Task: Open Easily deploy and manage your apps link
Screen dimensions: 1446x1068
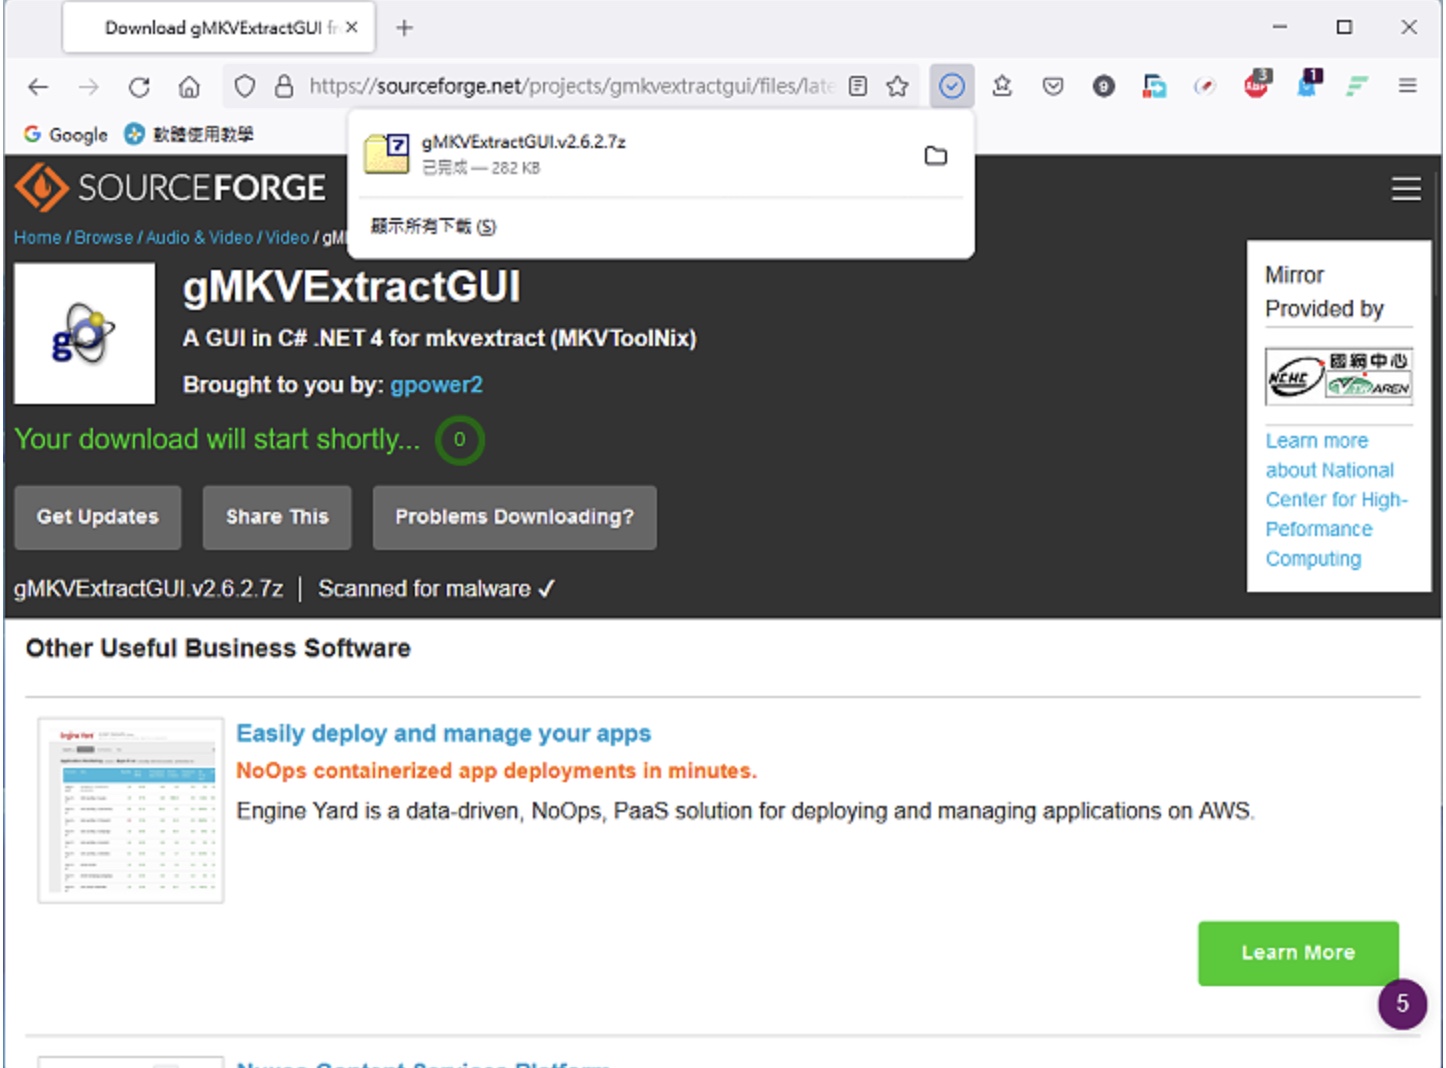Action: (x=443, y=733)
